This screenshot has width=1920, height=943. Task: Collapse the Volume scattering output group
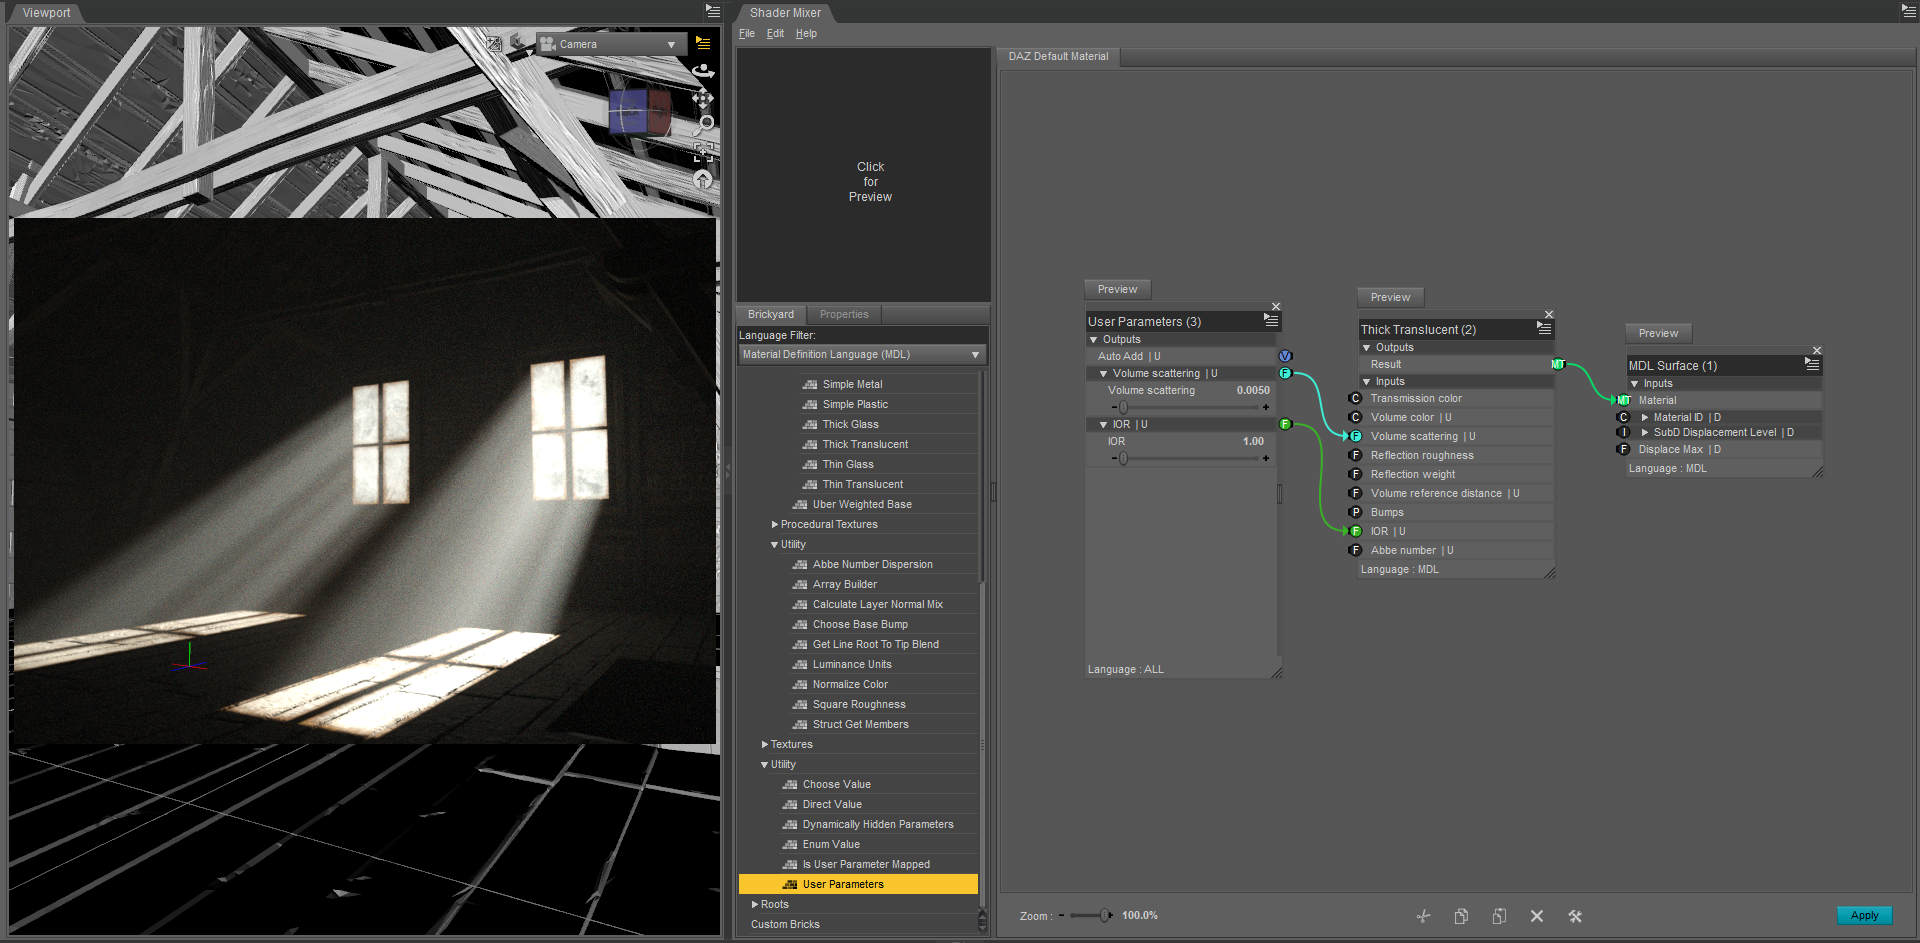(1104, 374)
